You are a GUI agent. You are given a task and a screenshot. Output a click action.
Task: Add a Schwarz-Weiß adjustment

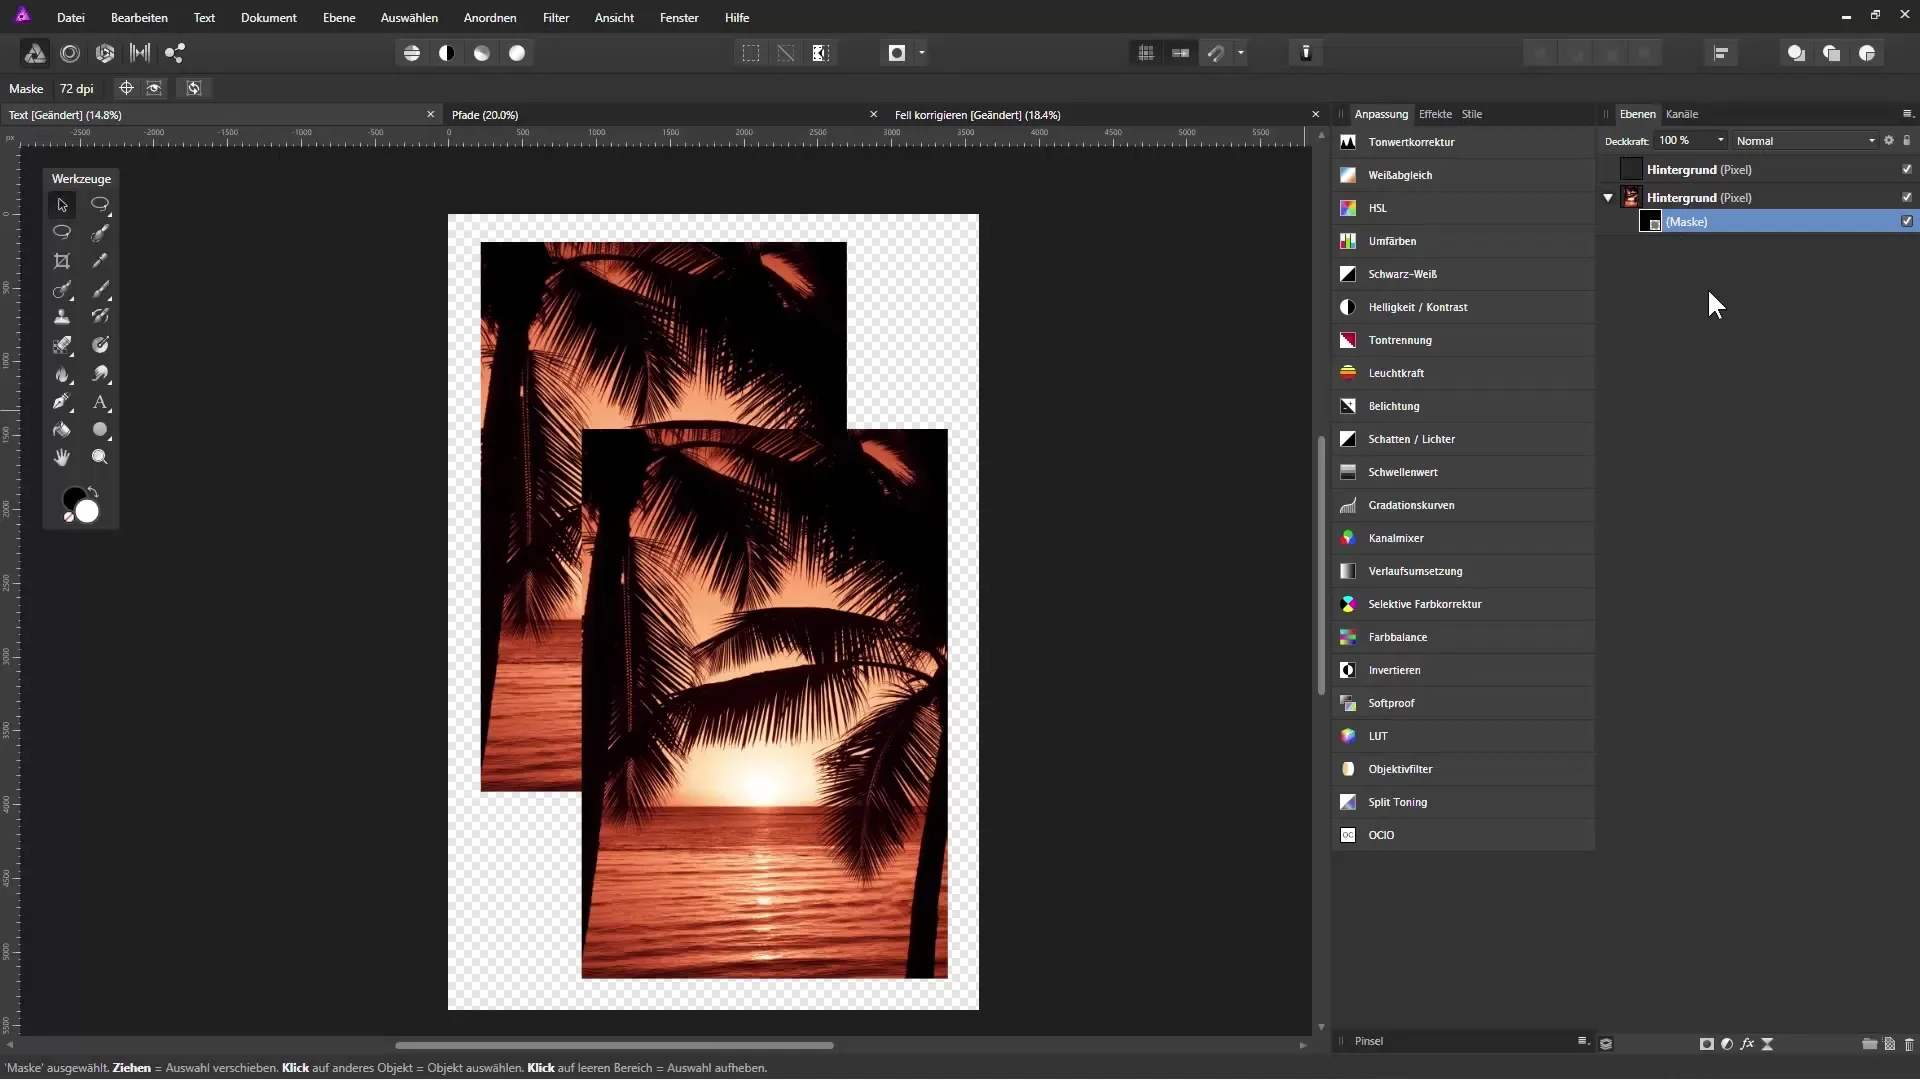(1464, 274)
